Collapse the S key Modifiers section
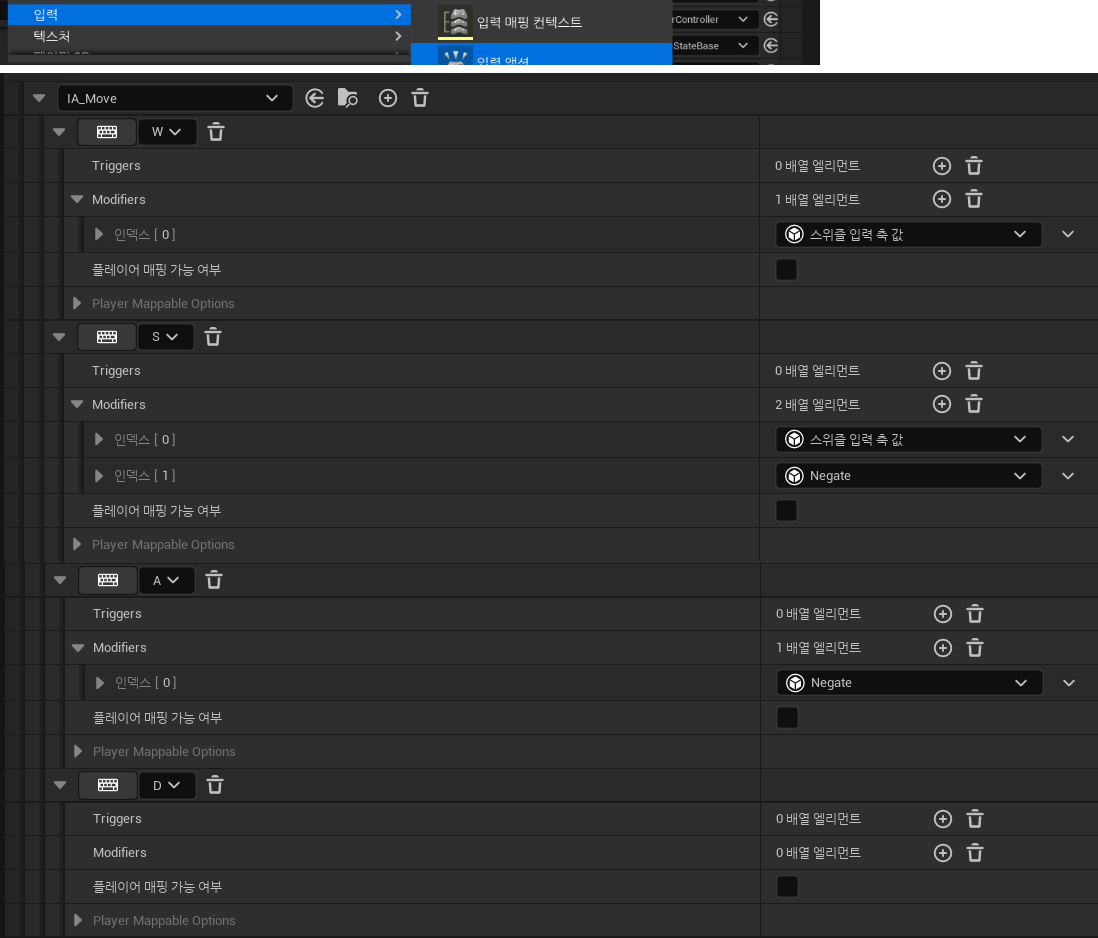 coord(77,404)
